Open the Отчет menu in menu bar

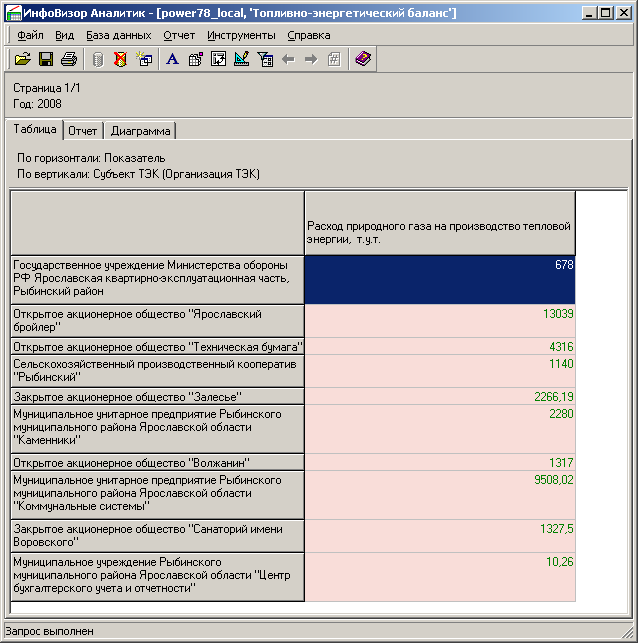point(179,36)
